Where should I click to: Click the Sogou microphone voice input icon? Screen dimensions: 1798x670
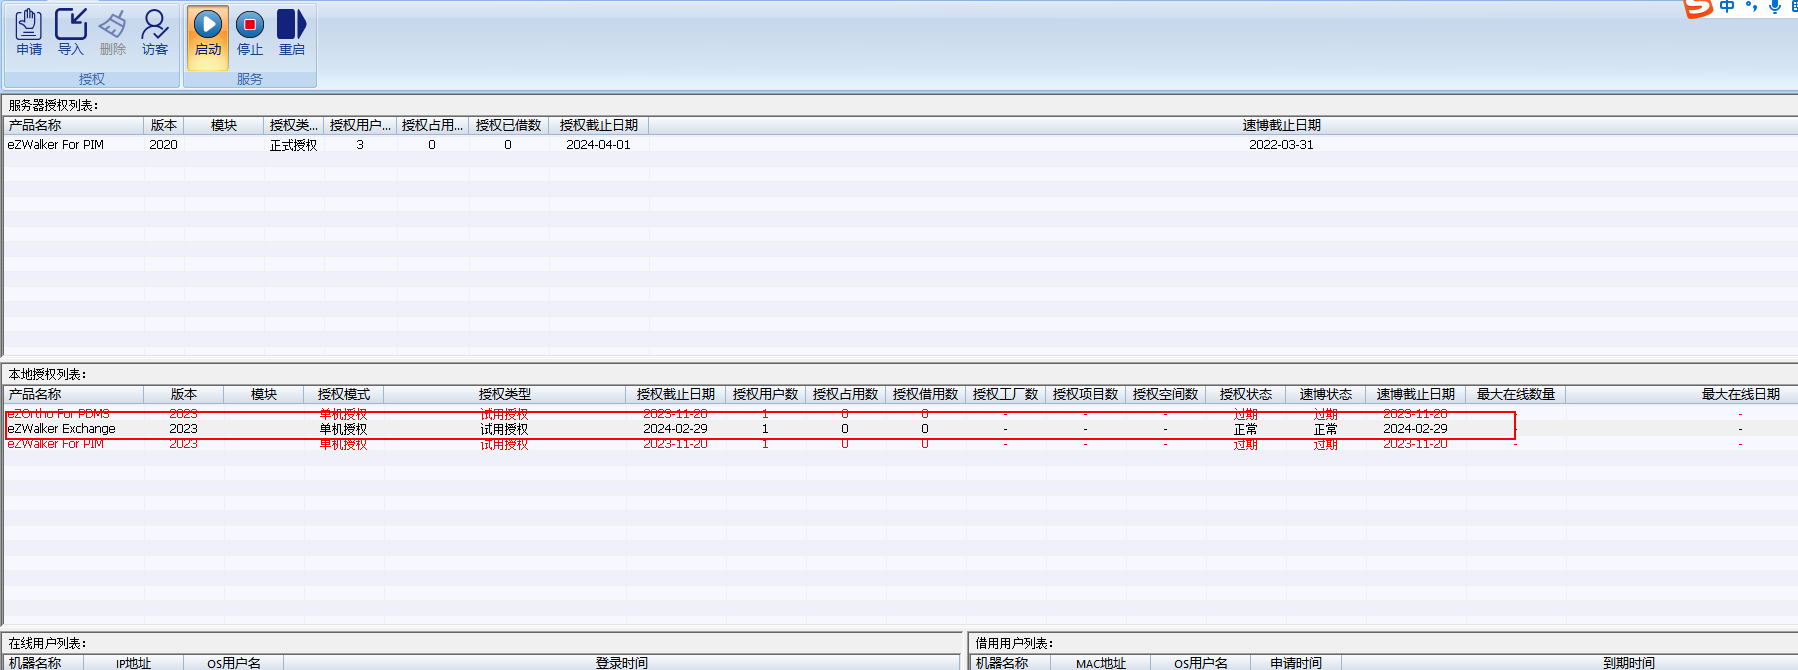[x=1775, y=6]
